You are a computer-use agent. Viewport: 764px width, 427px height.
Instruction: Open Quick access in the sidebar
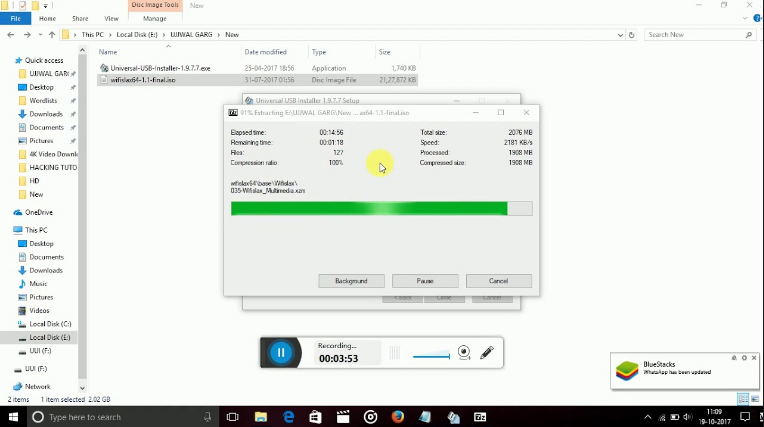44,60
